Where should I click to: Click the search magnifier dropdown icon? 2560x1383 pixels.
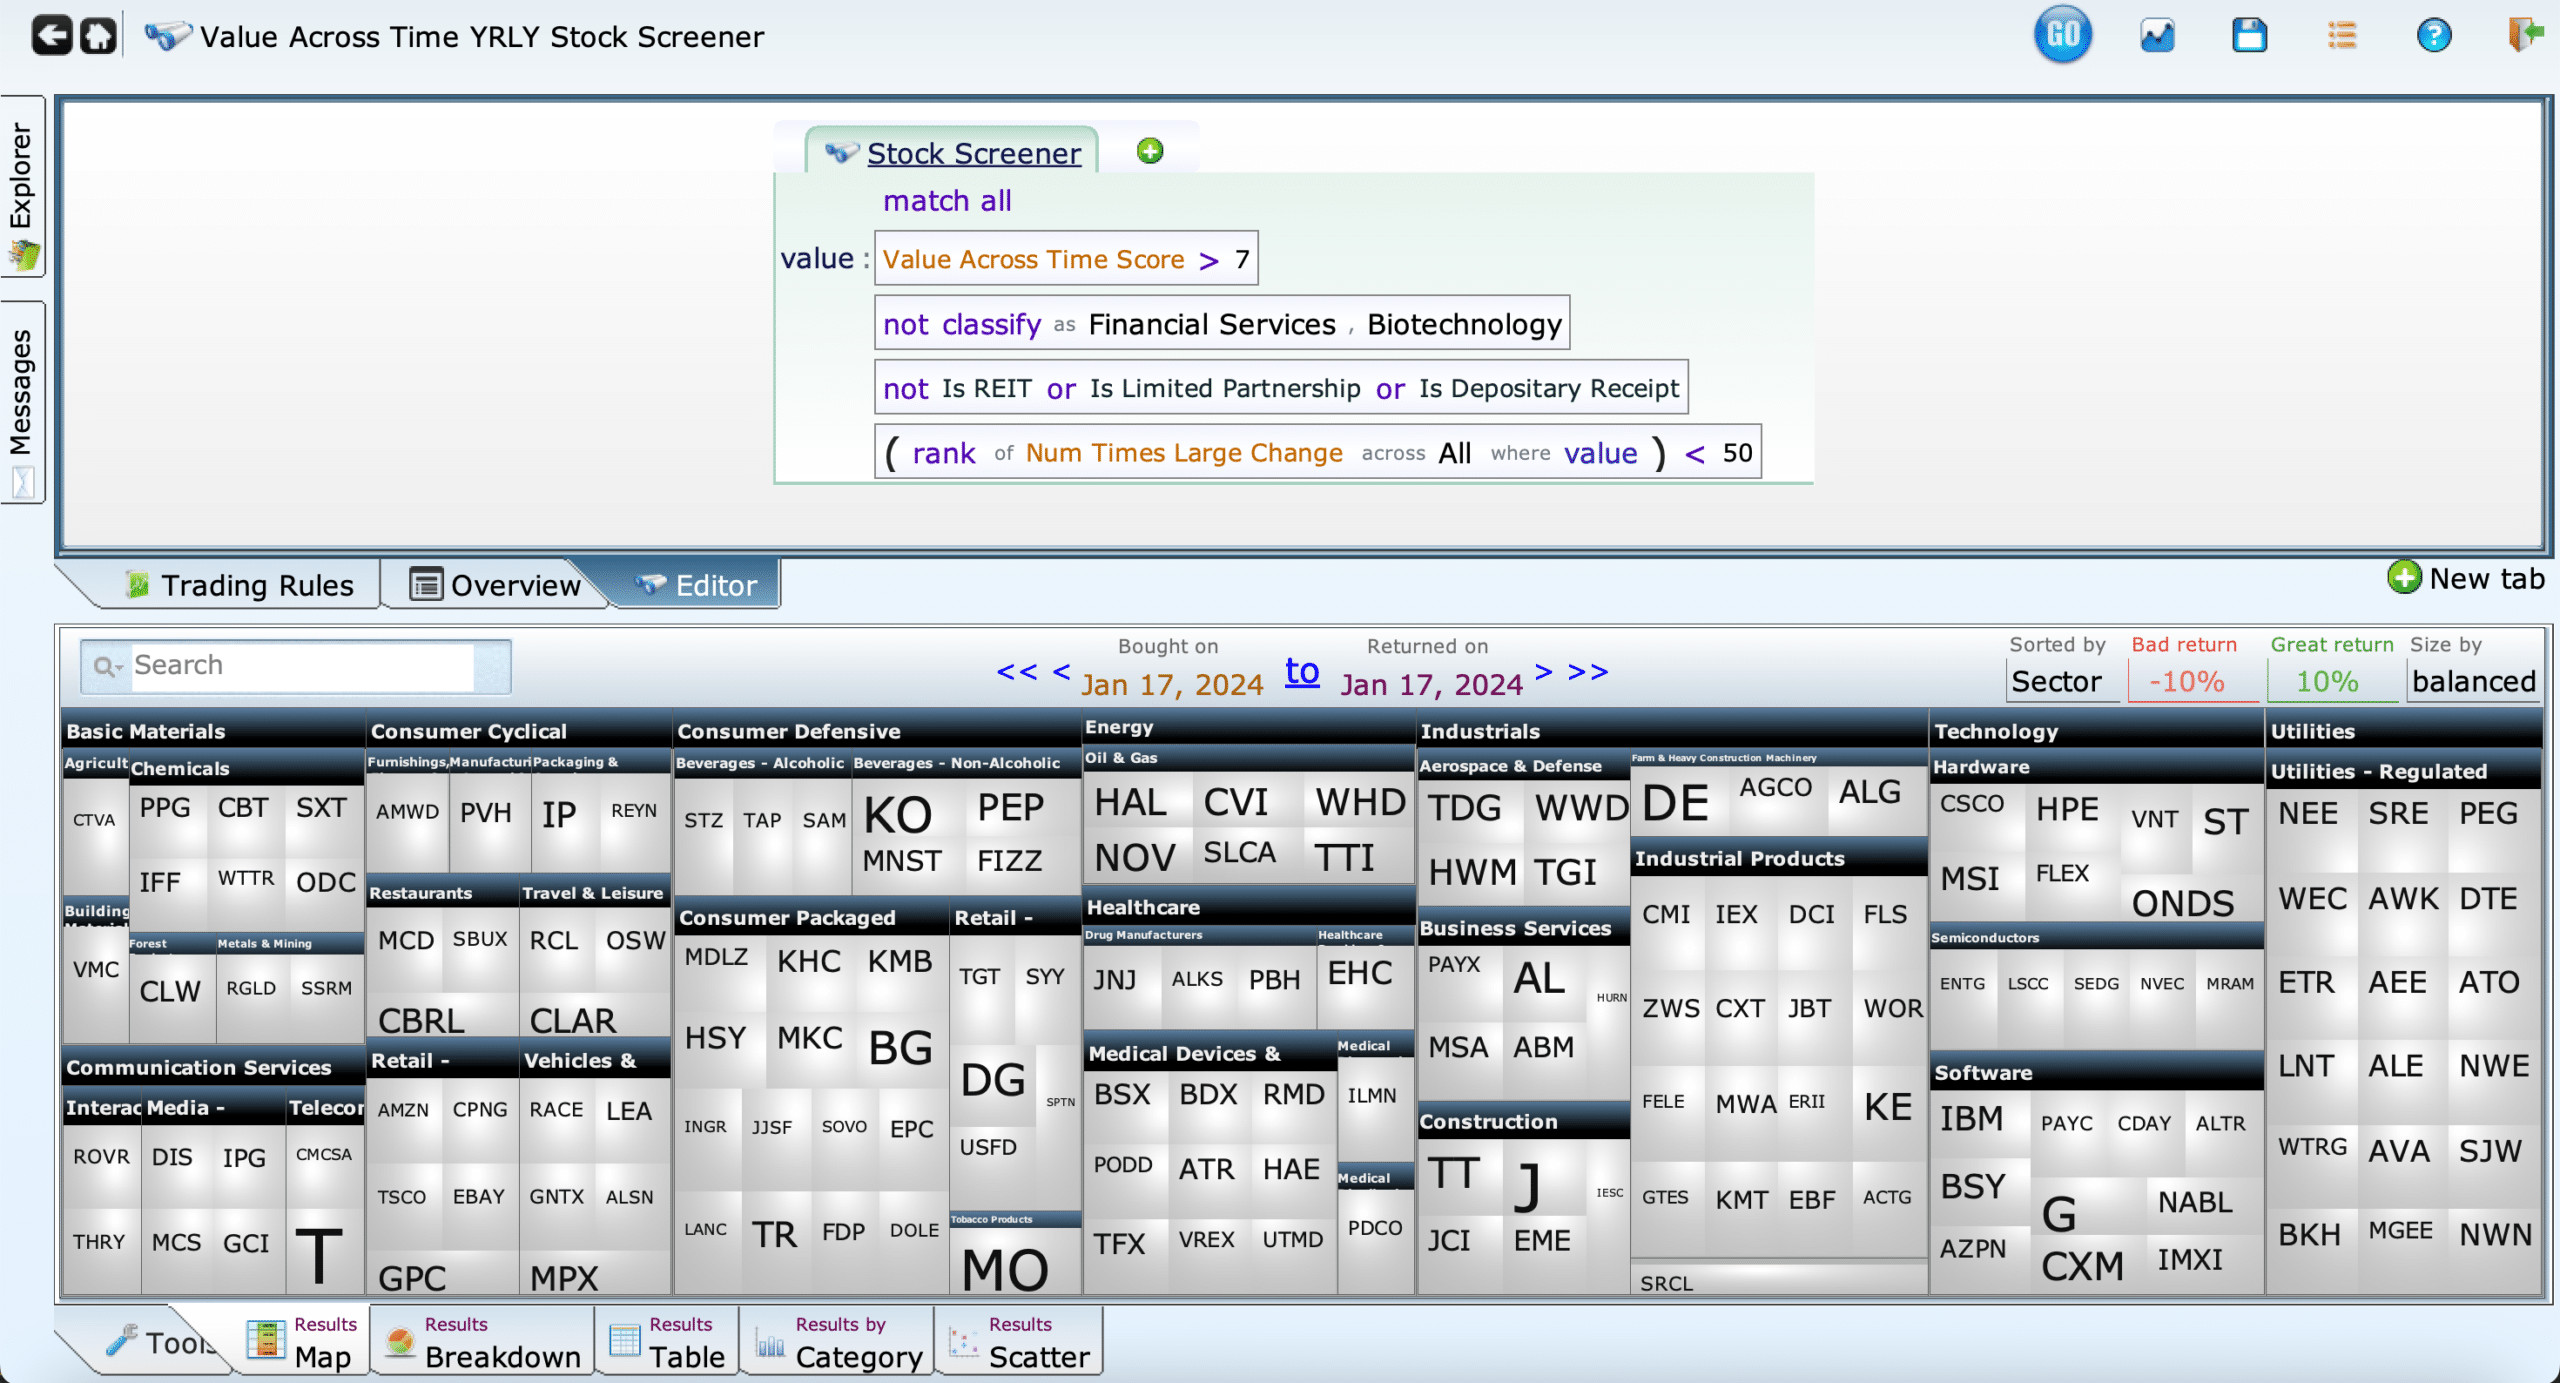click(x=107, y=666)
